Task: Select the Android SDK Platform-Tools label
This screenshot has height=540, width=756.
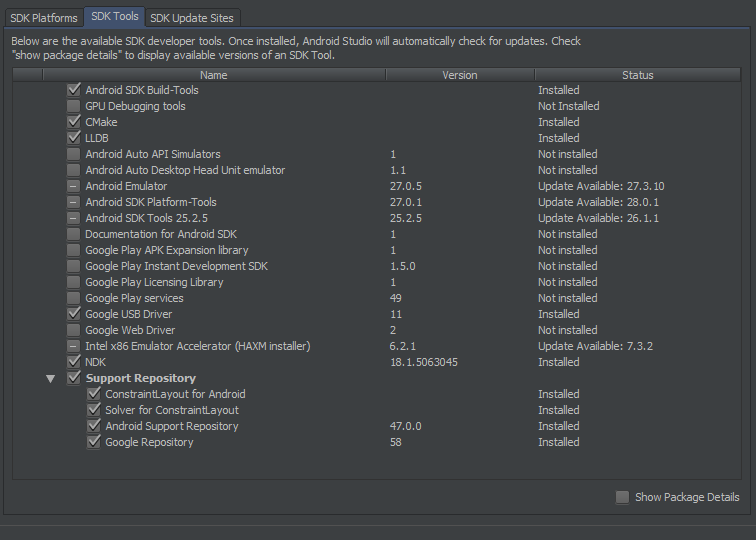Action: point(151,202)
